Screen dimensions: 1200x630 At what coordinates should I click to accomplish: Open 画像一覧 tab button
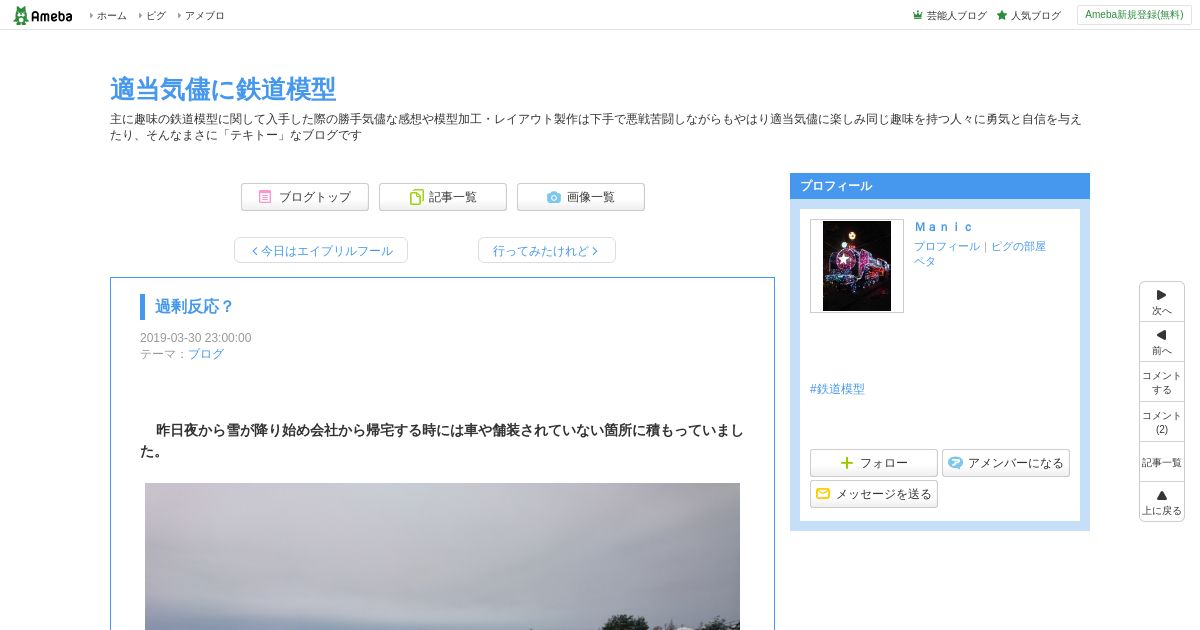point(581,197)
